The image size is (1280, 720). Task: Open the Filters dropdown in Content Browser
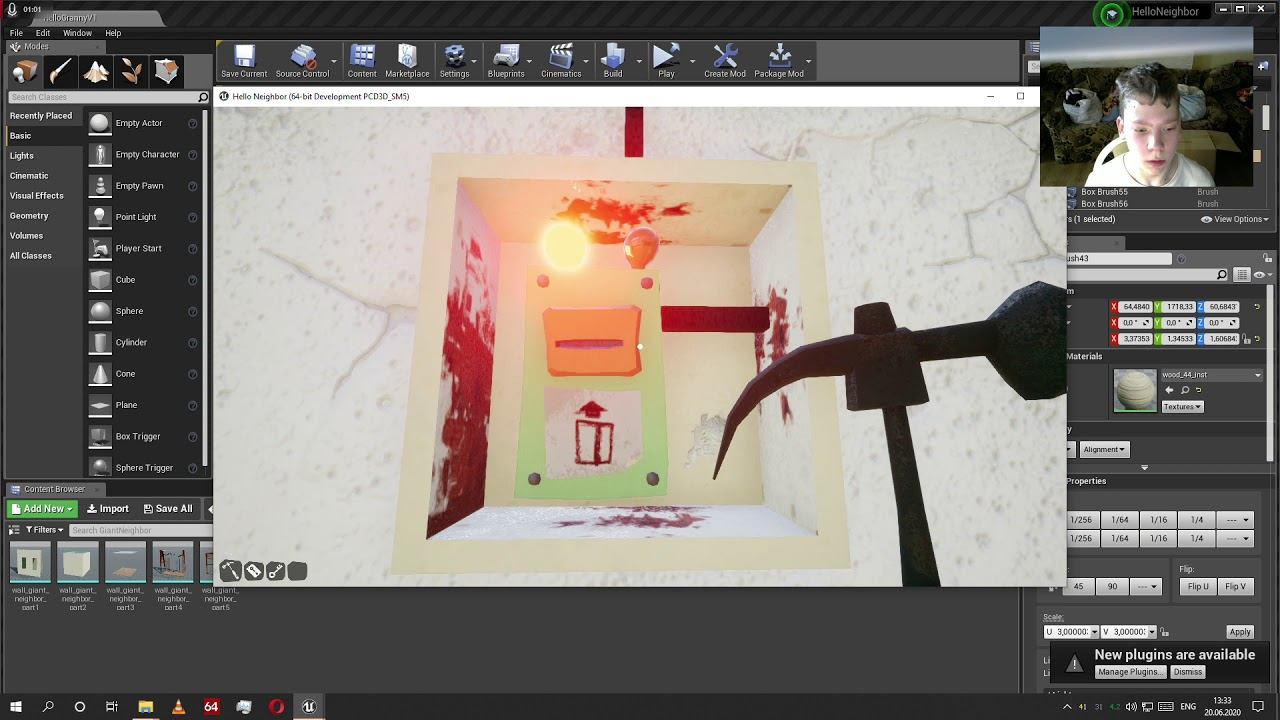pyautogui.click(x=44, y=530)
